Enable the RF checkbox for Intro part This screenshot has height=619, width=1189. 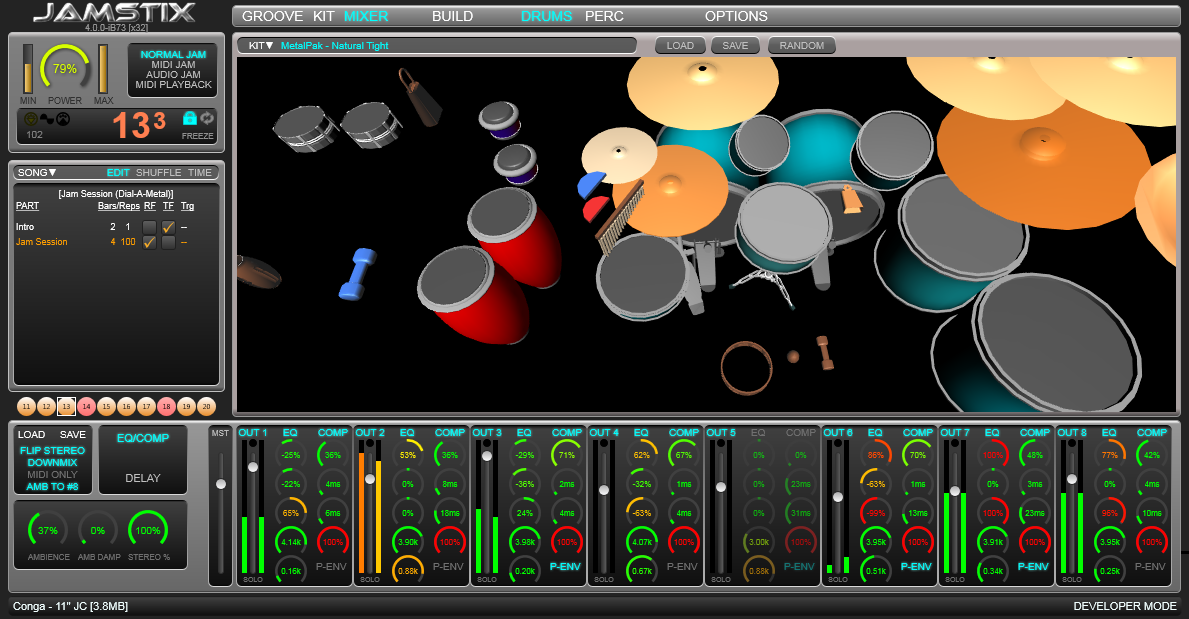pos(149,227)
